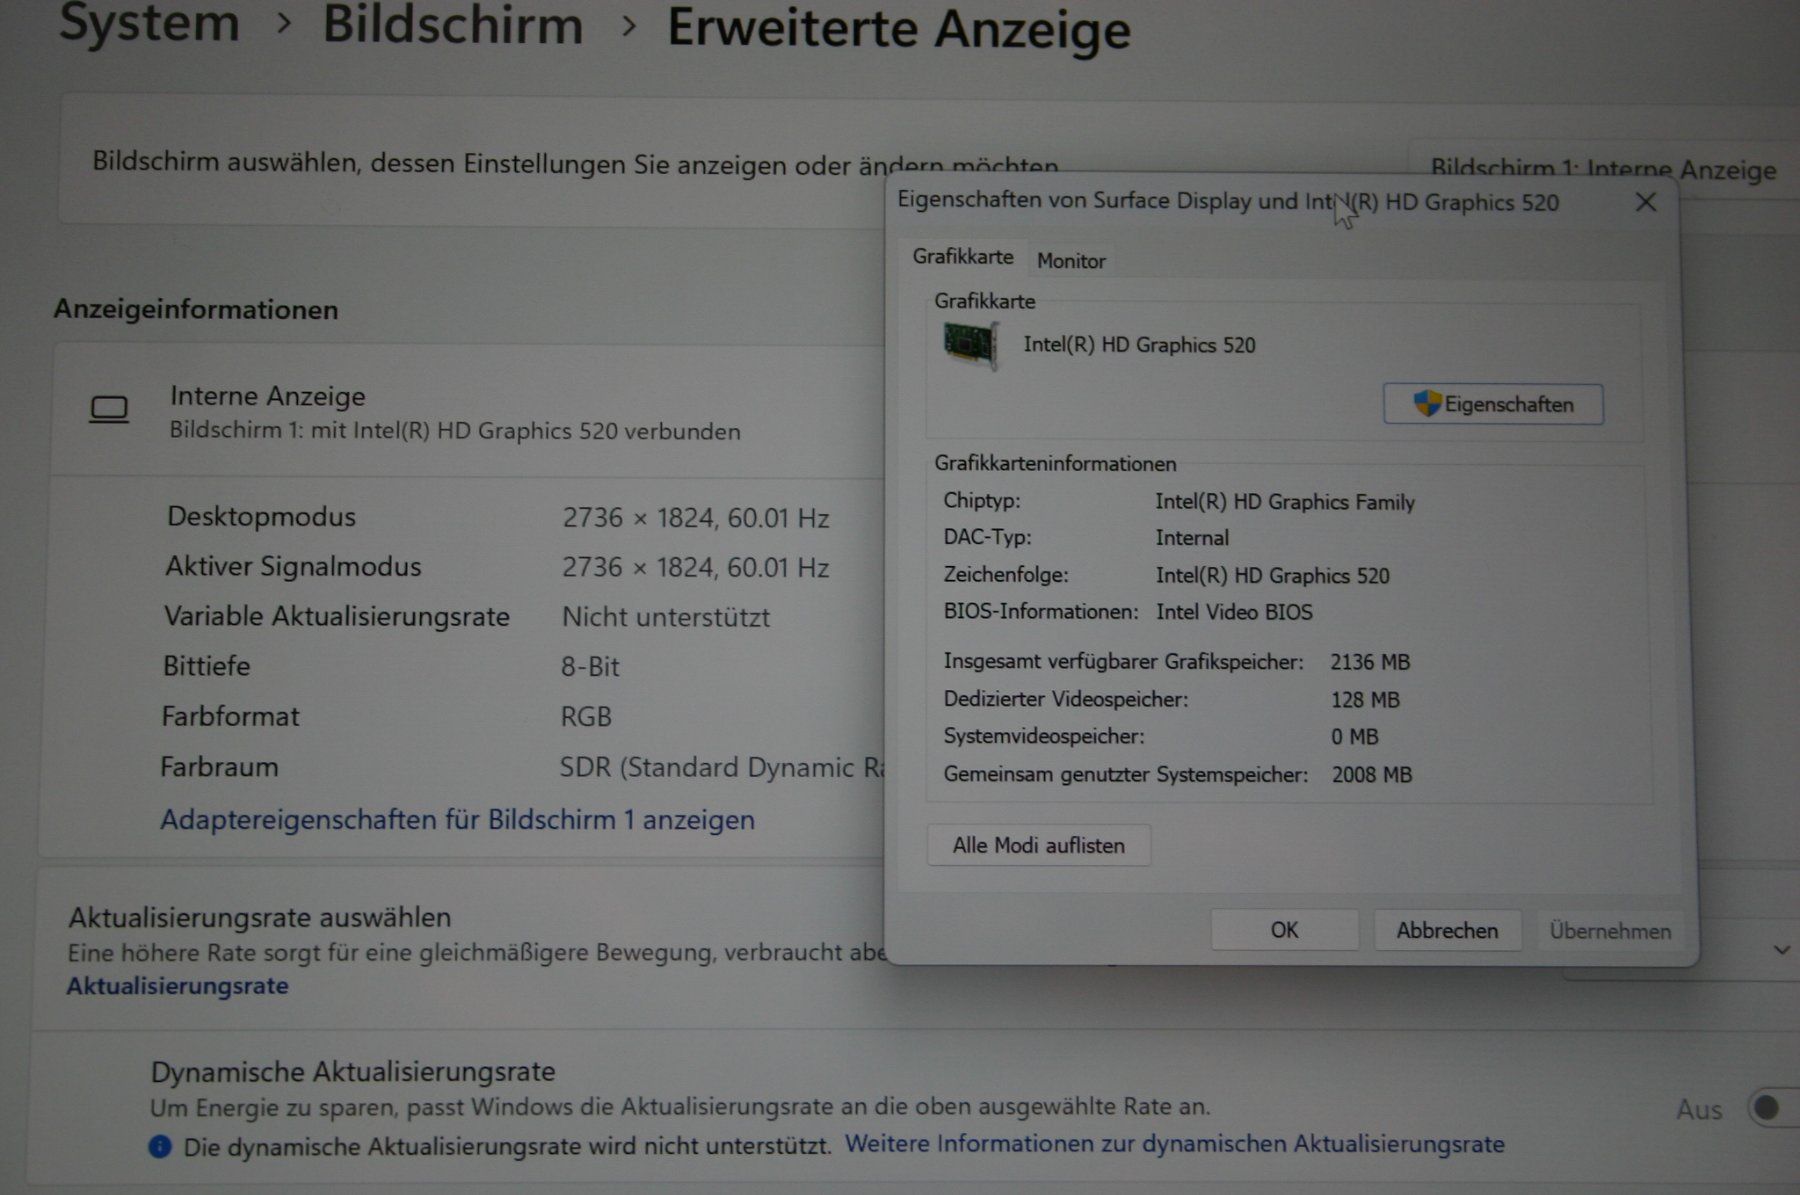Click the 0 MB Systemvideospeicher value
The image size is (1800, 1195).
(1355, 737)
